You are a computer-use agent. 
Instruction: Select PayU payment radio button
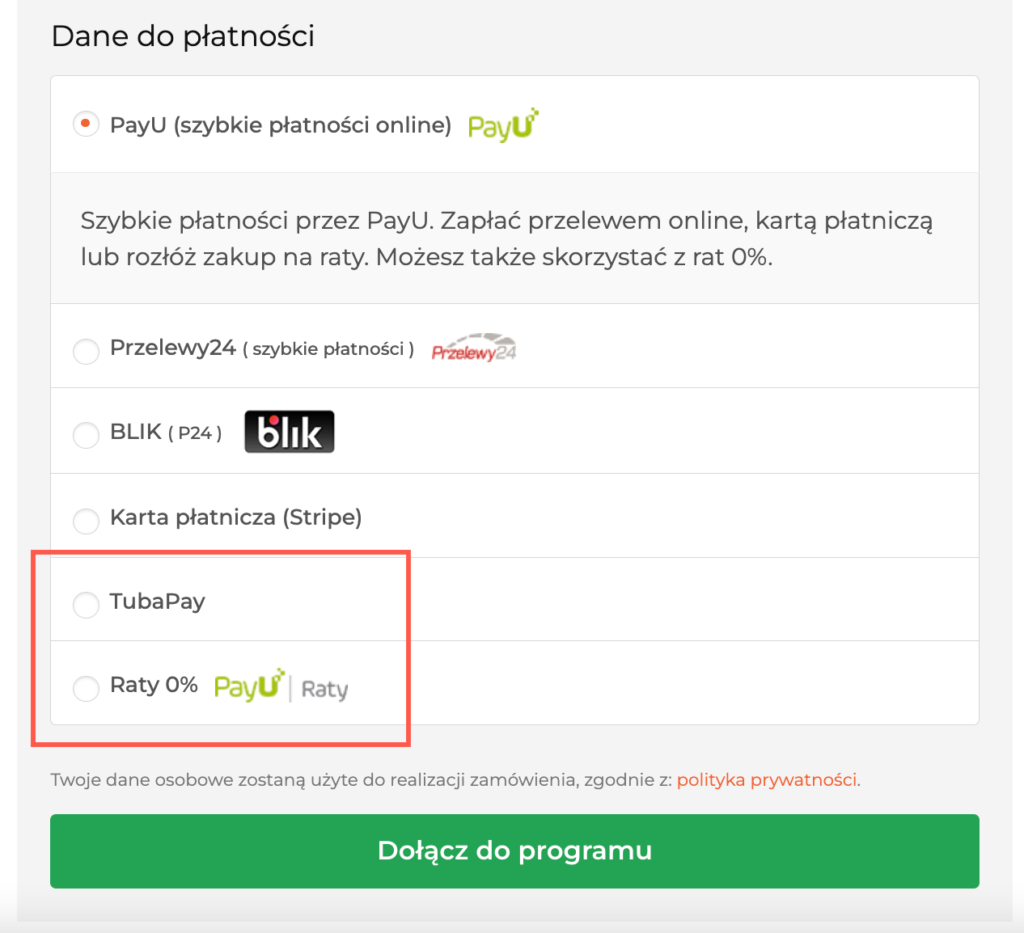point(86,125)
